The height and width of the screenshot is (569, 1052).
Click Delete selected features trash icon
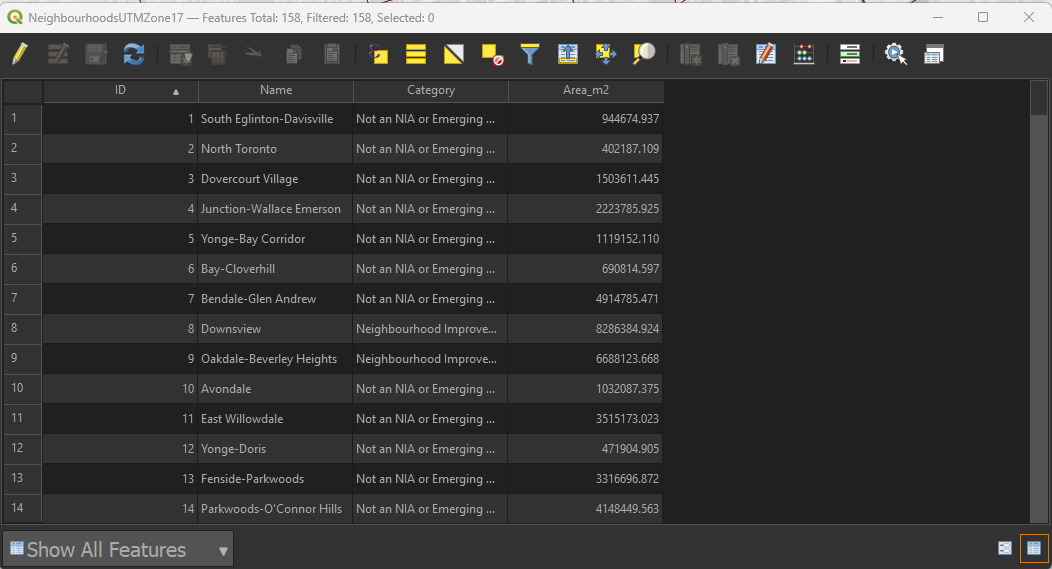(x=217, y=54)
